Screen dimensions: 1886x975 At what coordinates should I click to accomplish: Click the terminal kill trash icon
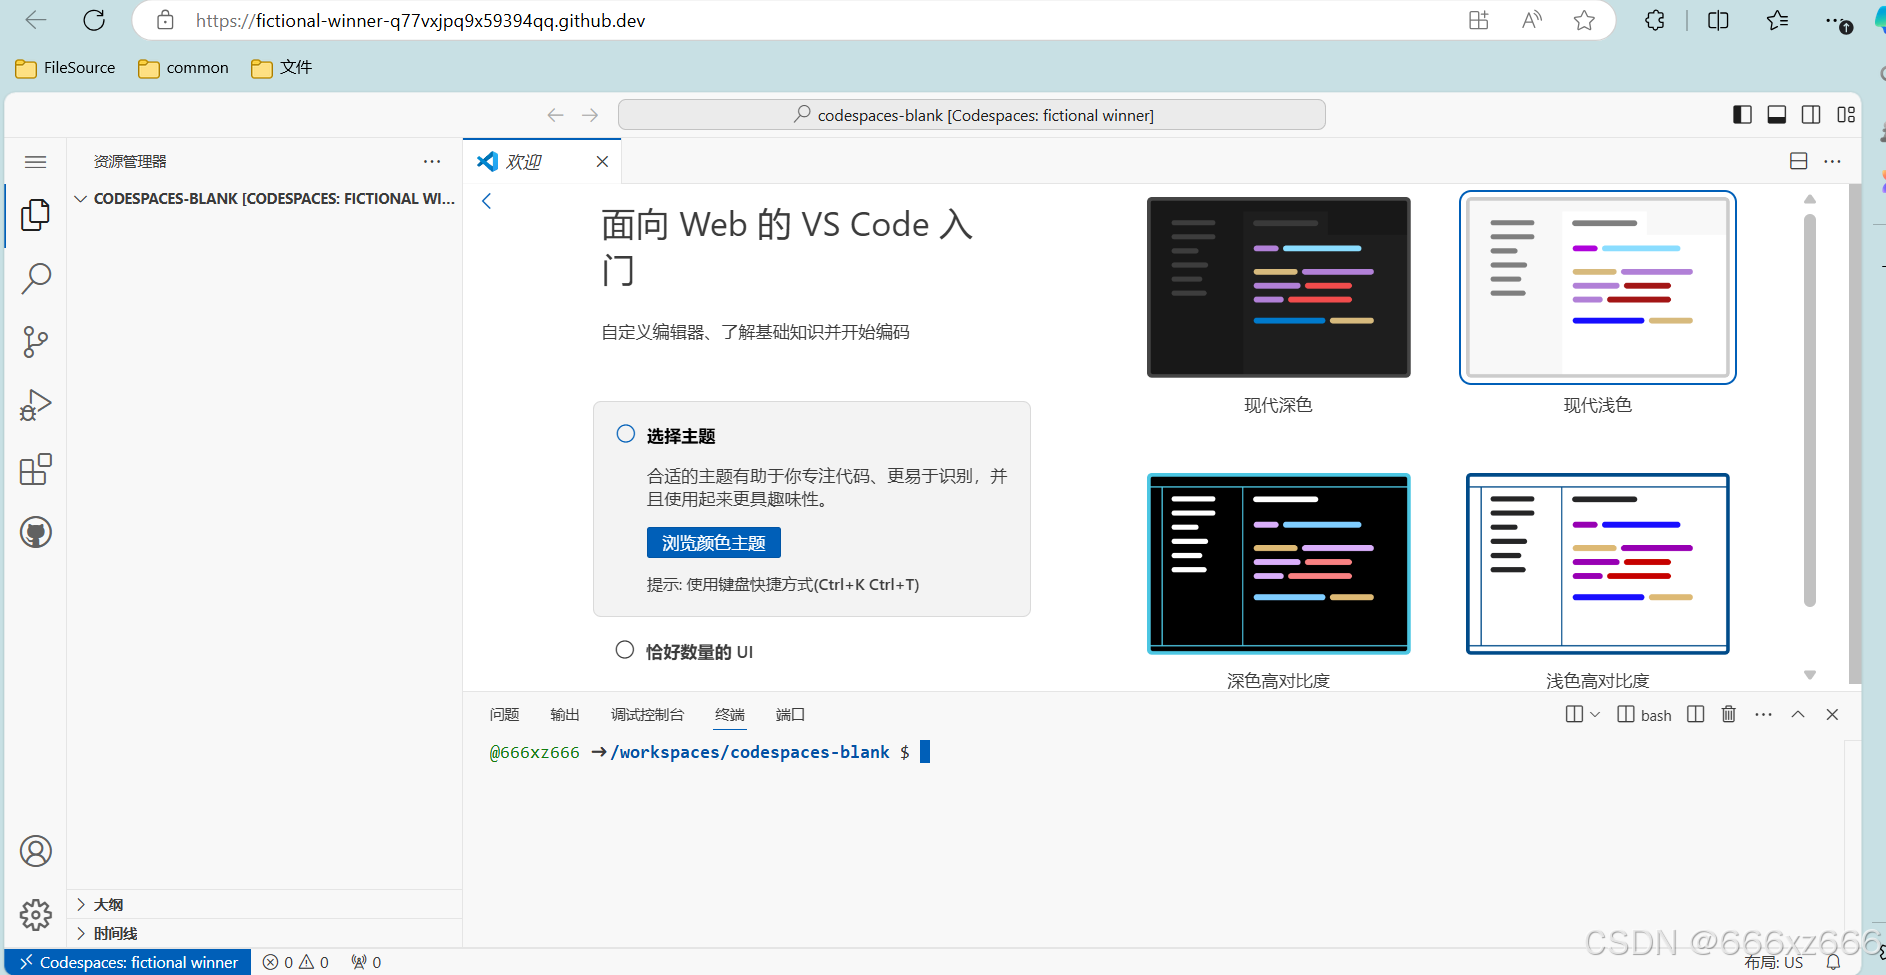pos(1729,714)
